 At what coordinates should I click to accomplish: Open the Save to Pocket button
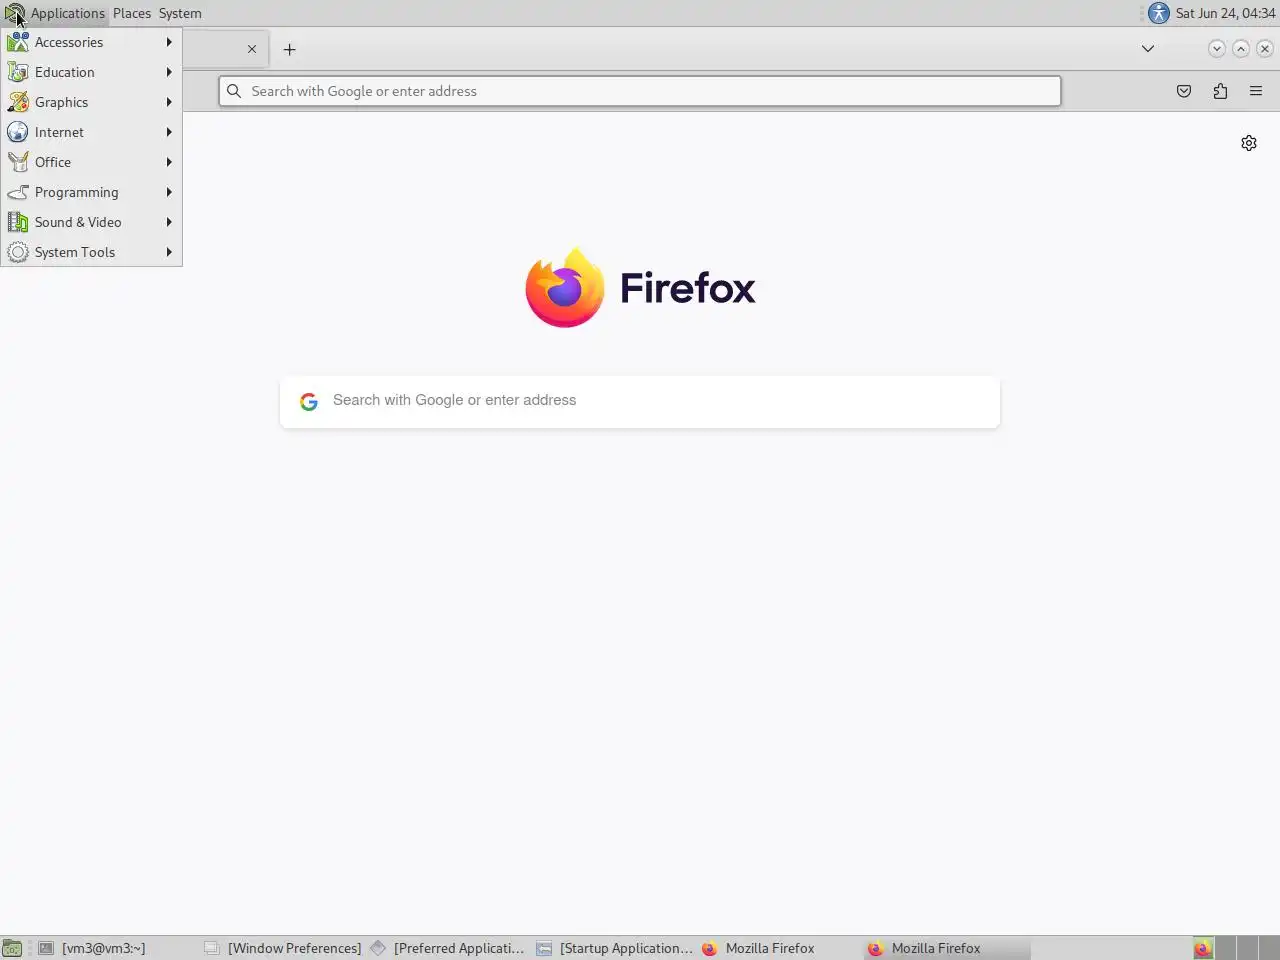(x=1184, y=91)
